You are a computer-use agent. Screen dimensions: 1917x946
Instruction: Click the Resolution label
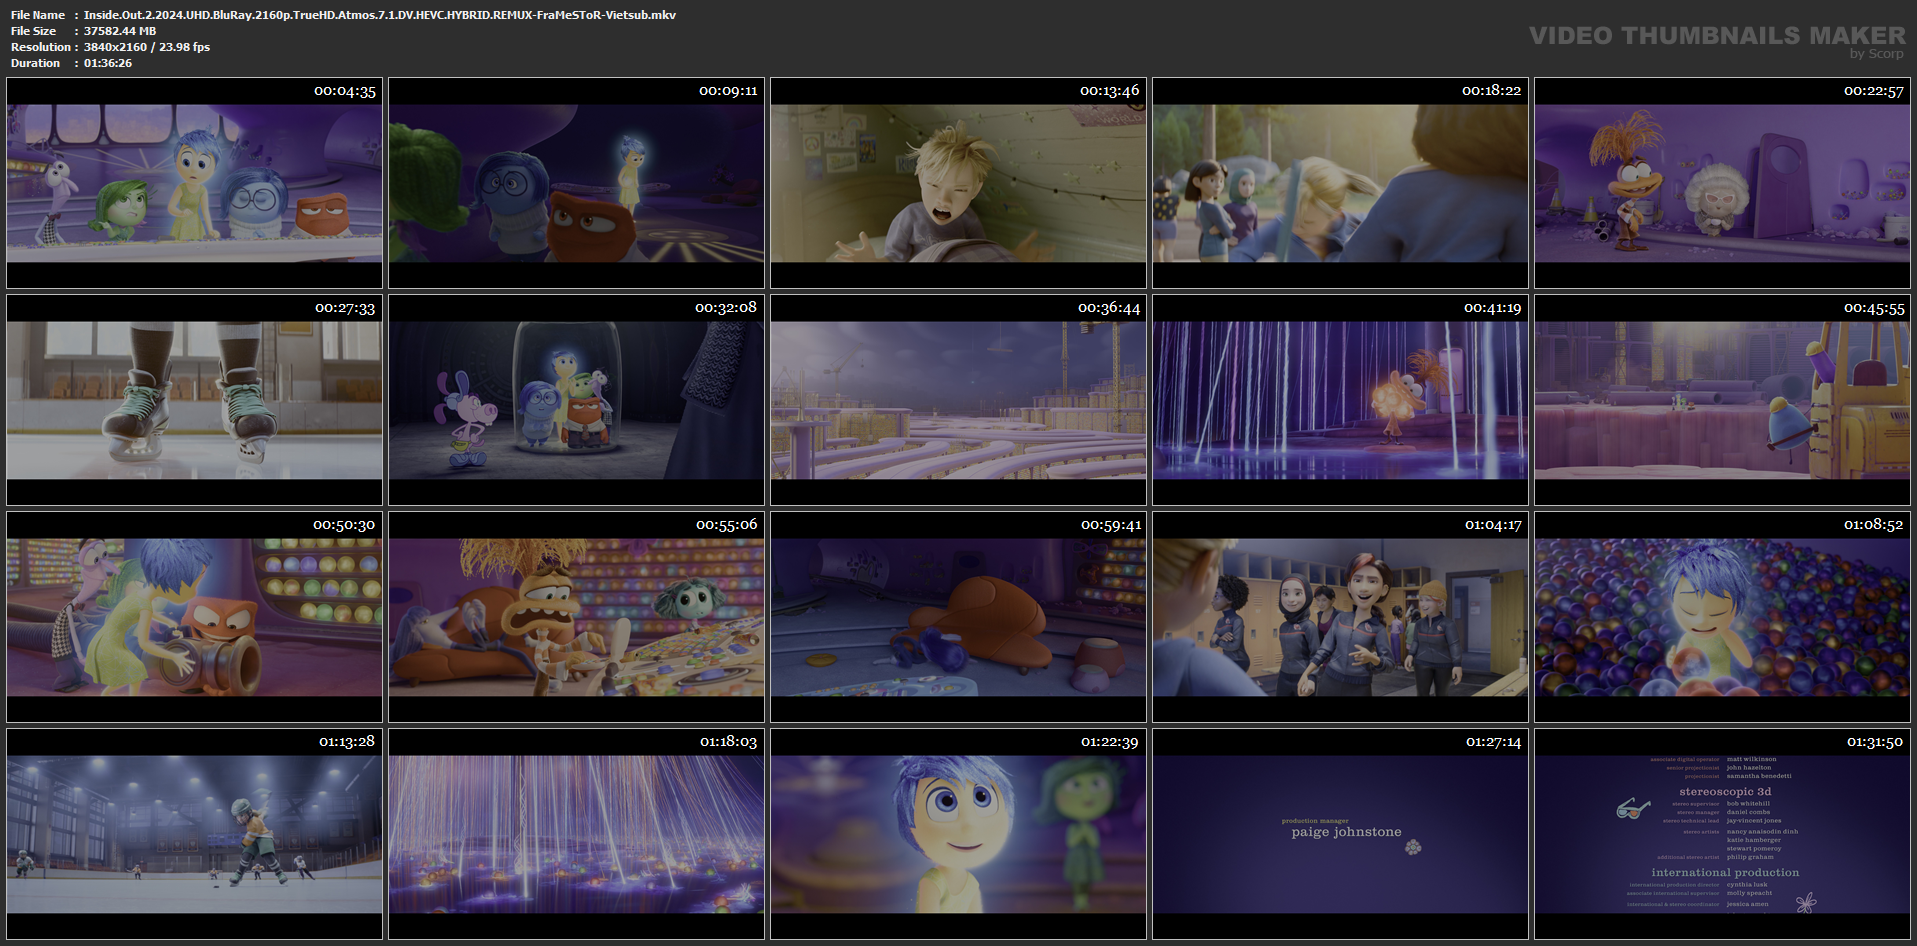[41, 47]
